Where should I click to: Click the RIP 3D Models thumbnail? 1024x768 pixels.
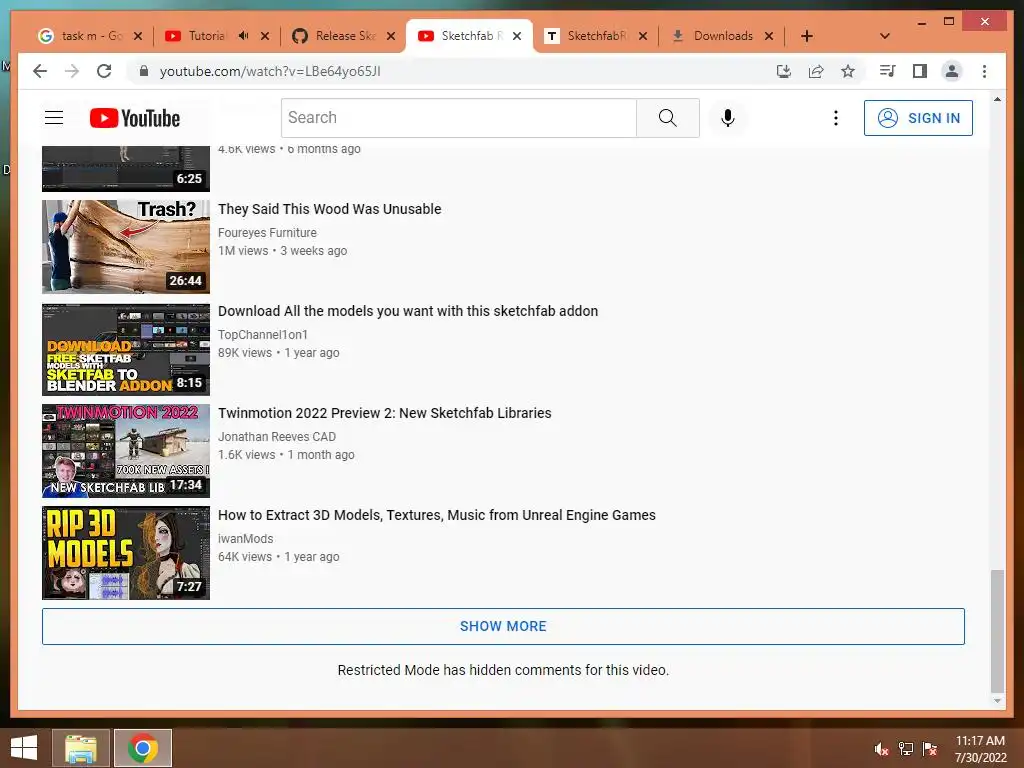[126, 553]
